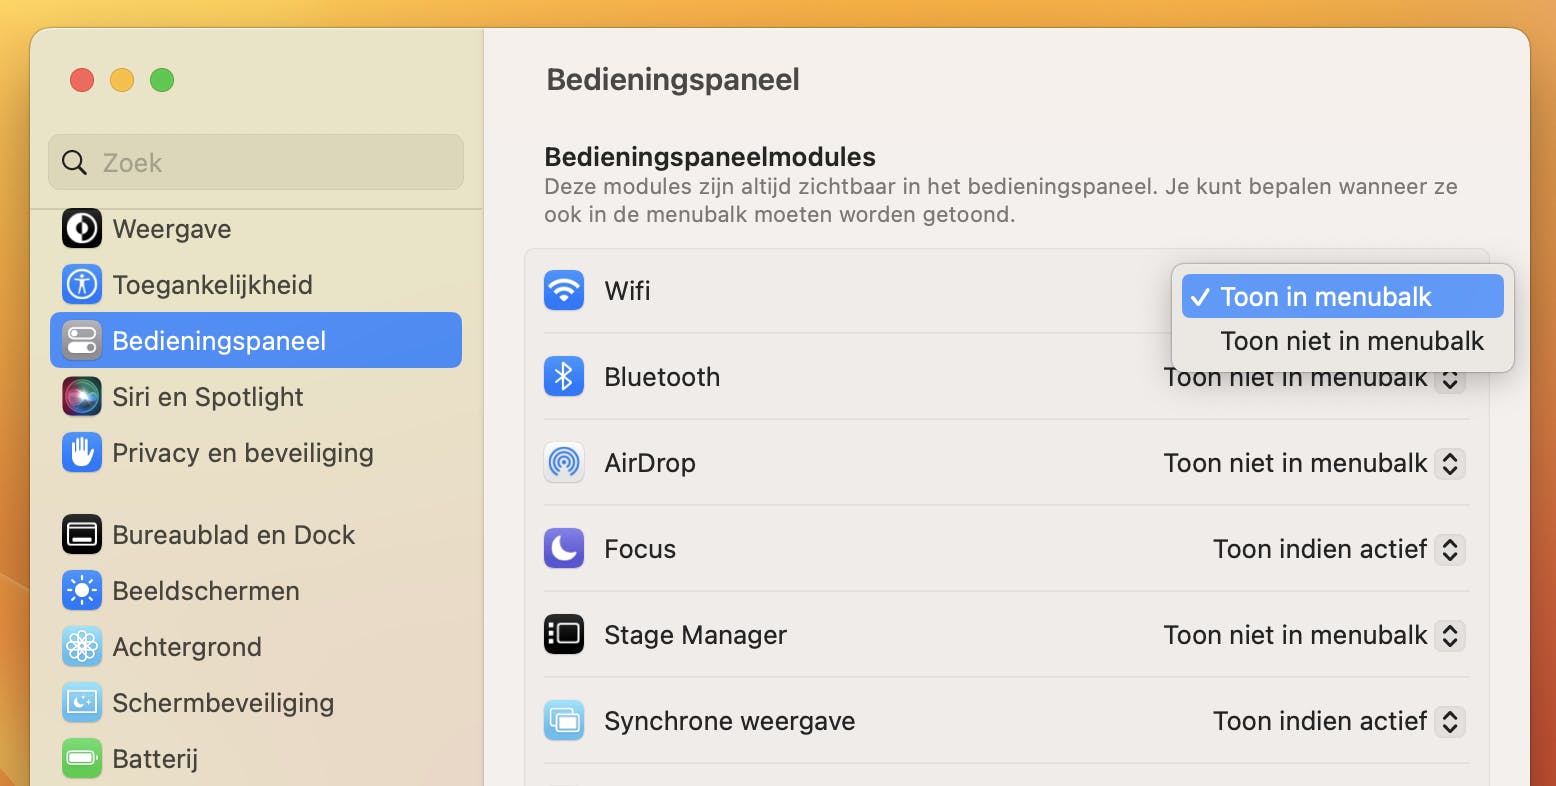This screenshot has height=786, width=1556.
Task: Click the Synchrone weergave icon
Action: (x=564, y=721)
